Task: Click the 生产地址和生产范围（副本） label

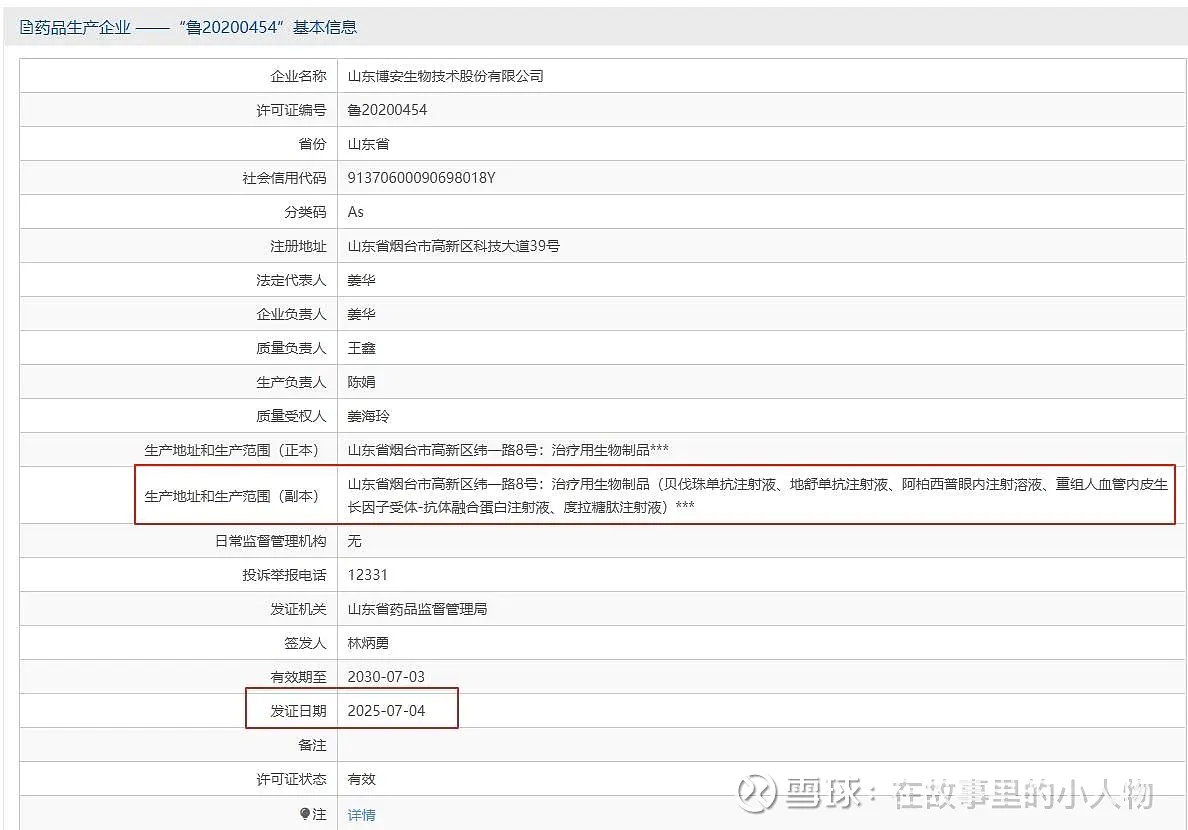Action: point(233,496)
